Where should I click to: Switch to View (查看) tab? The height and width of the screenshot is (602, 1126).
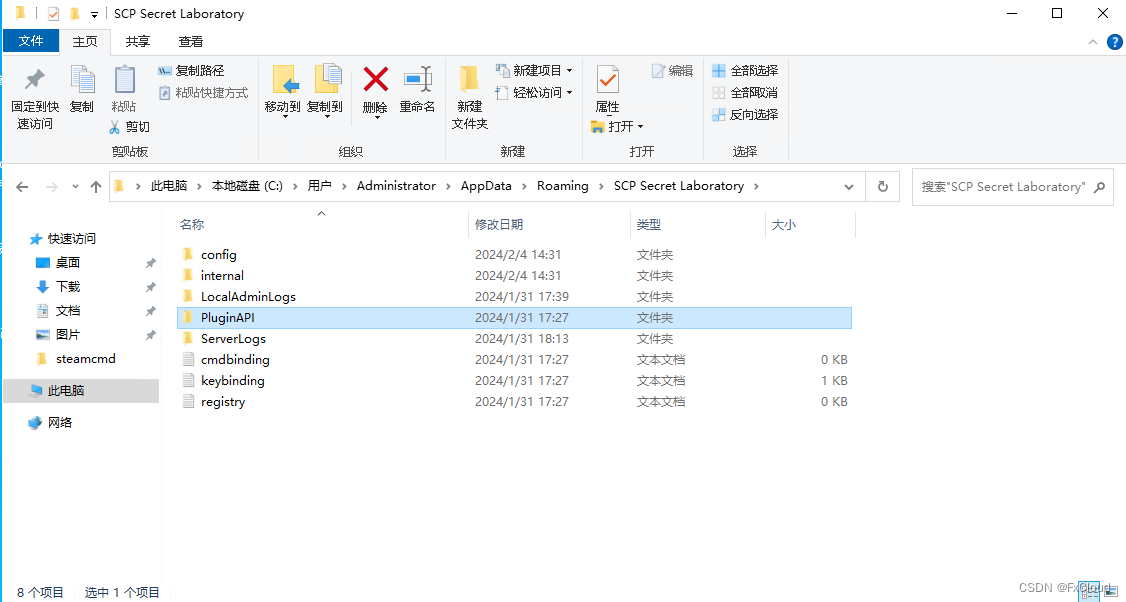click(x=191, y=42)
